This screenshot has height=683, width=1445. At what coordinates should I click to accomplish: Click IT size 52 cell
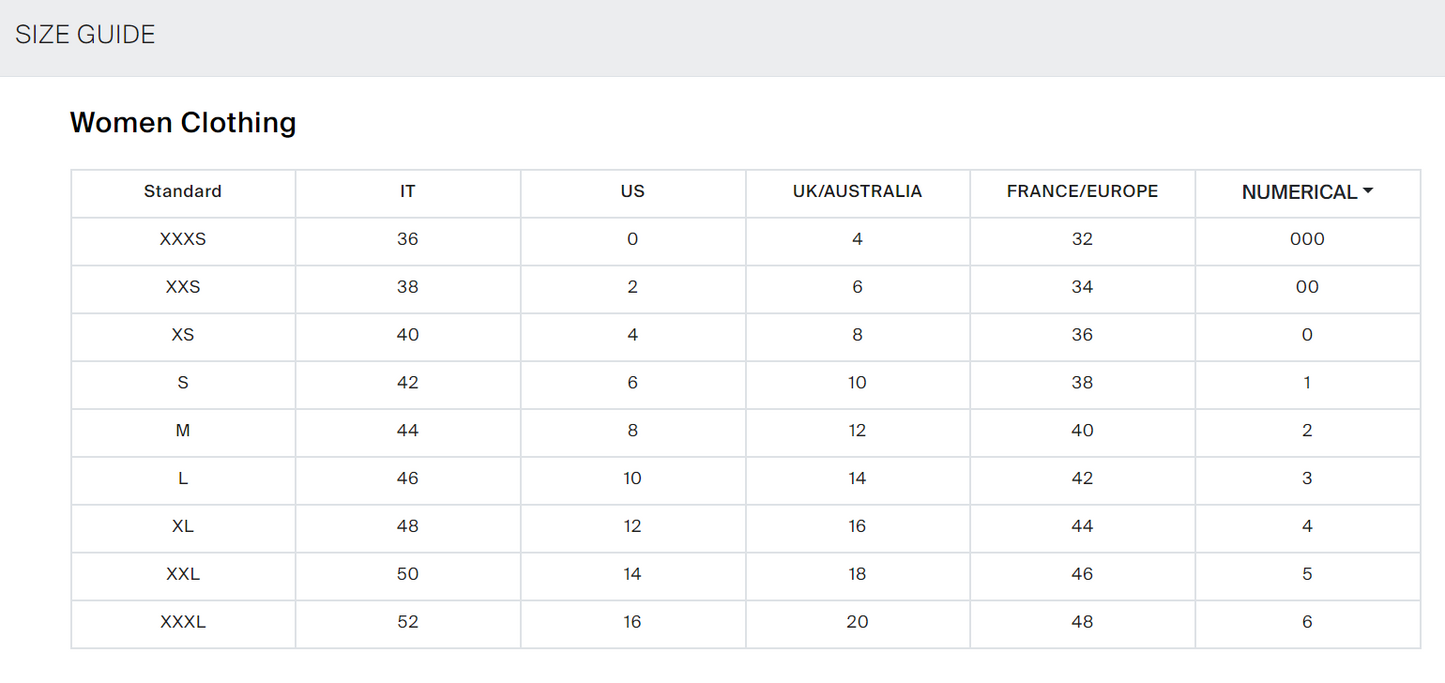(x=408, y=622)
